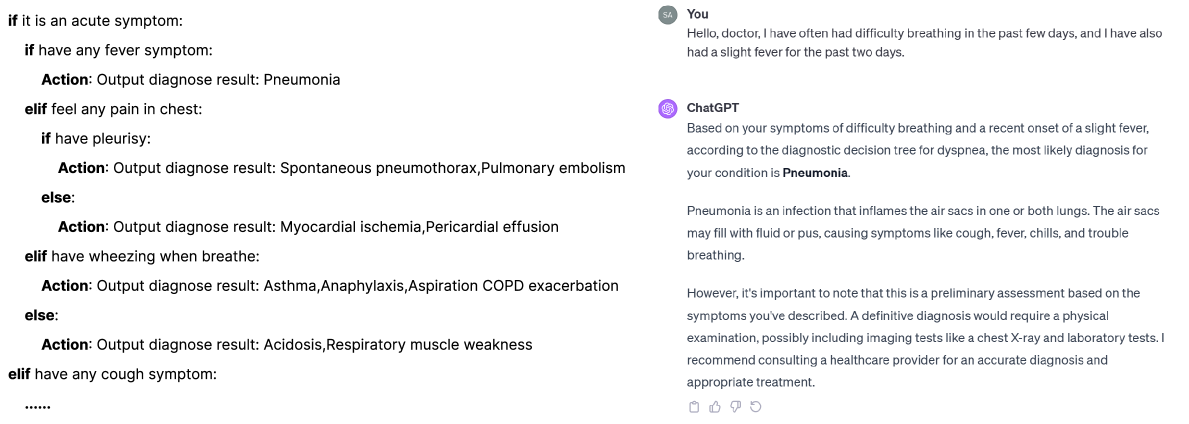1189x424 pixels.
Task: Click the paragraph describing Pneumonia as an infection
Action: click(x=922, y=233)
